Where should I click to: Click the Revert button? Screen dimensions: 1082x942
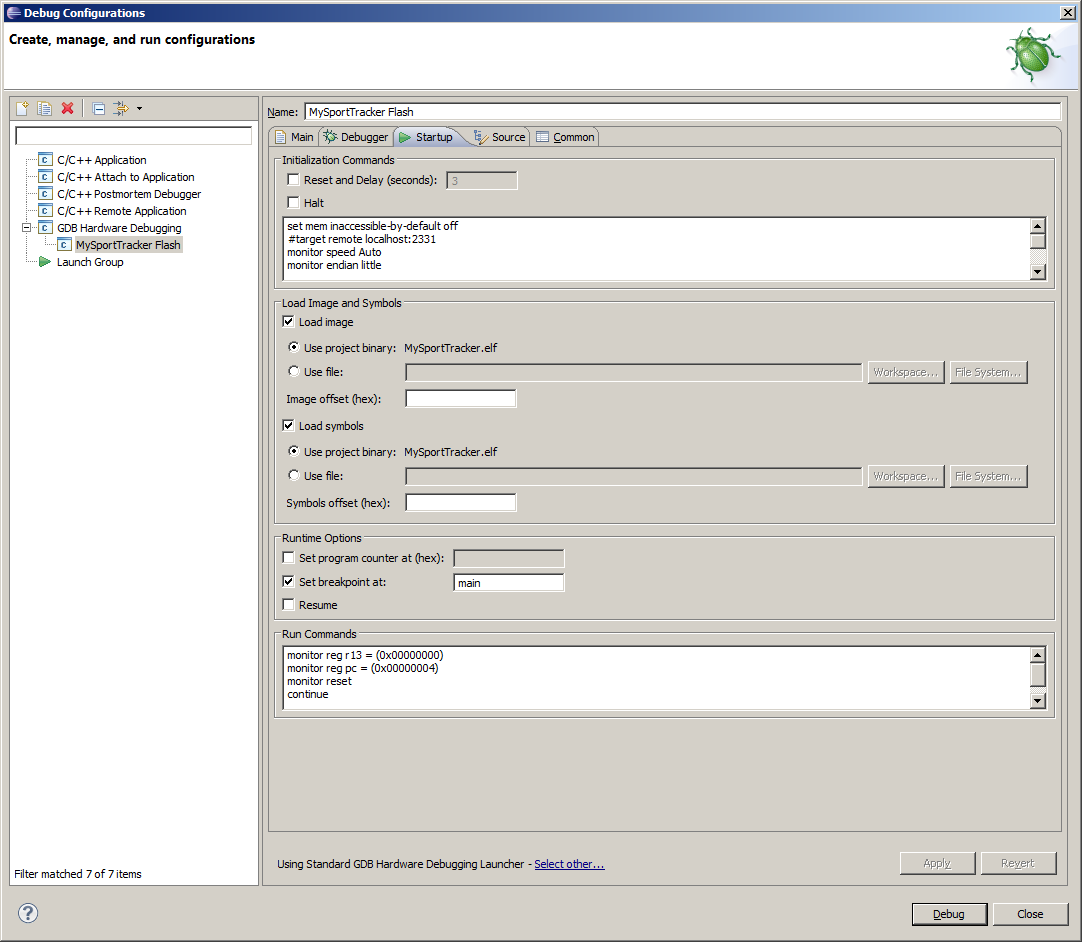[x=1018, y=863]
